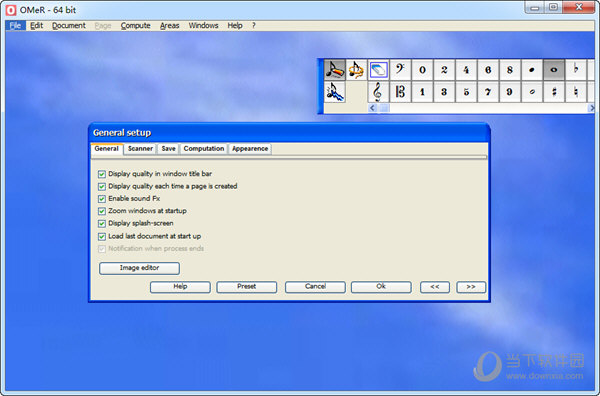Pick time digit 2 in palette
This screenshot has width=600, height=396.
tap(444, 70)
